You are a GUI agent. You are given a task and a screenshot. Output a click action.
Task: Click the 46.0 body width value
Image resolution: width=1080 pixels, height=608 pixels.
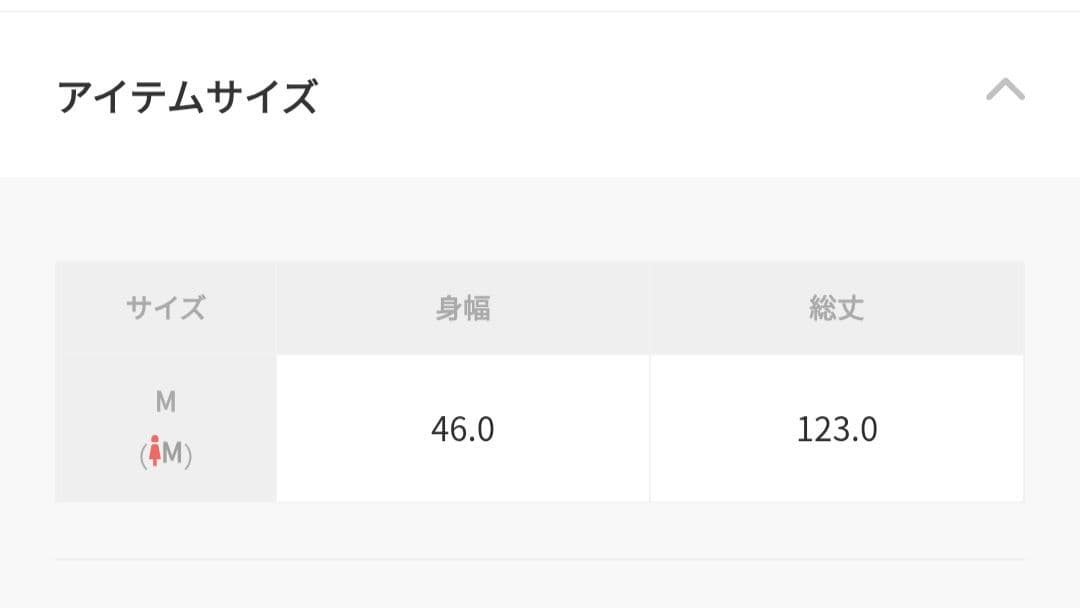pyautogui.click(x=463, y=429)
